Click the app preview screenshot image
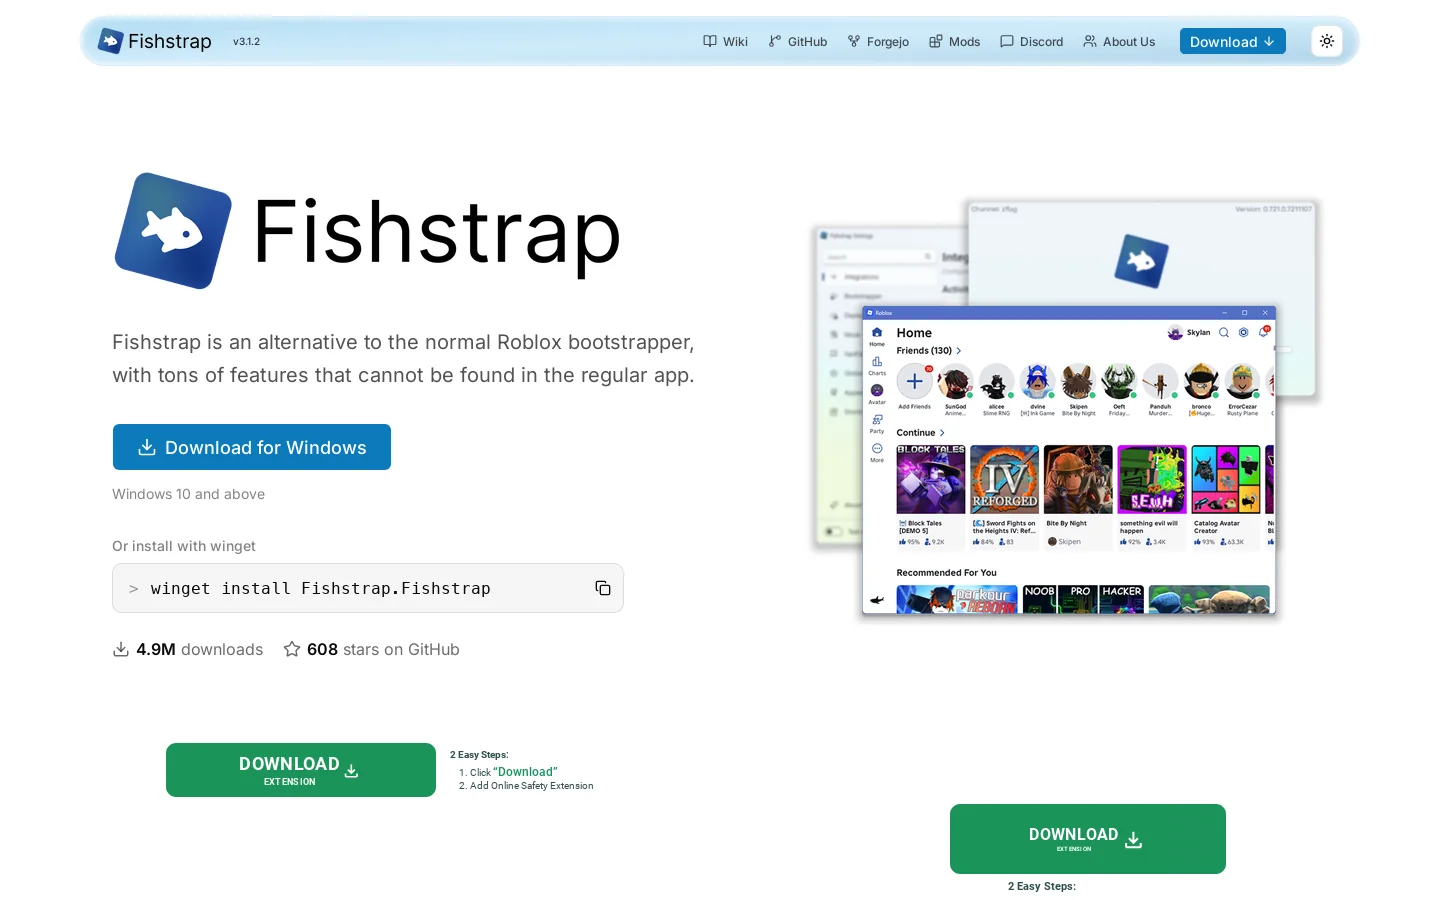This screenshot has width=1440, height=900. click(1064, 410)
